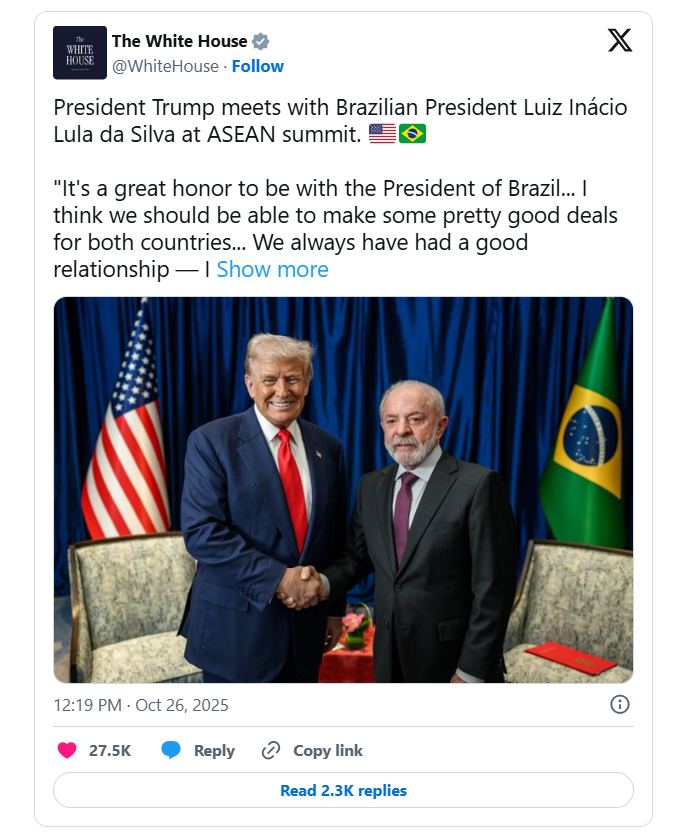Viewport: 692px width, 839px height.
Task: Click the 27.5K likes count
Action: point(110,750)
